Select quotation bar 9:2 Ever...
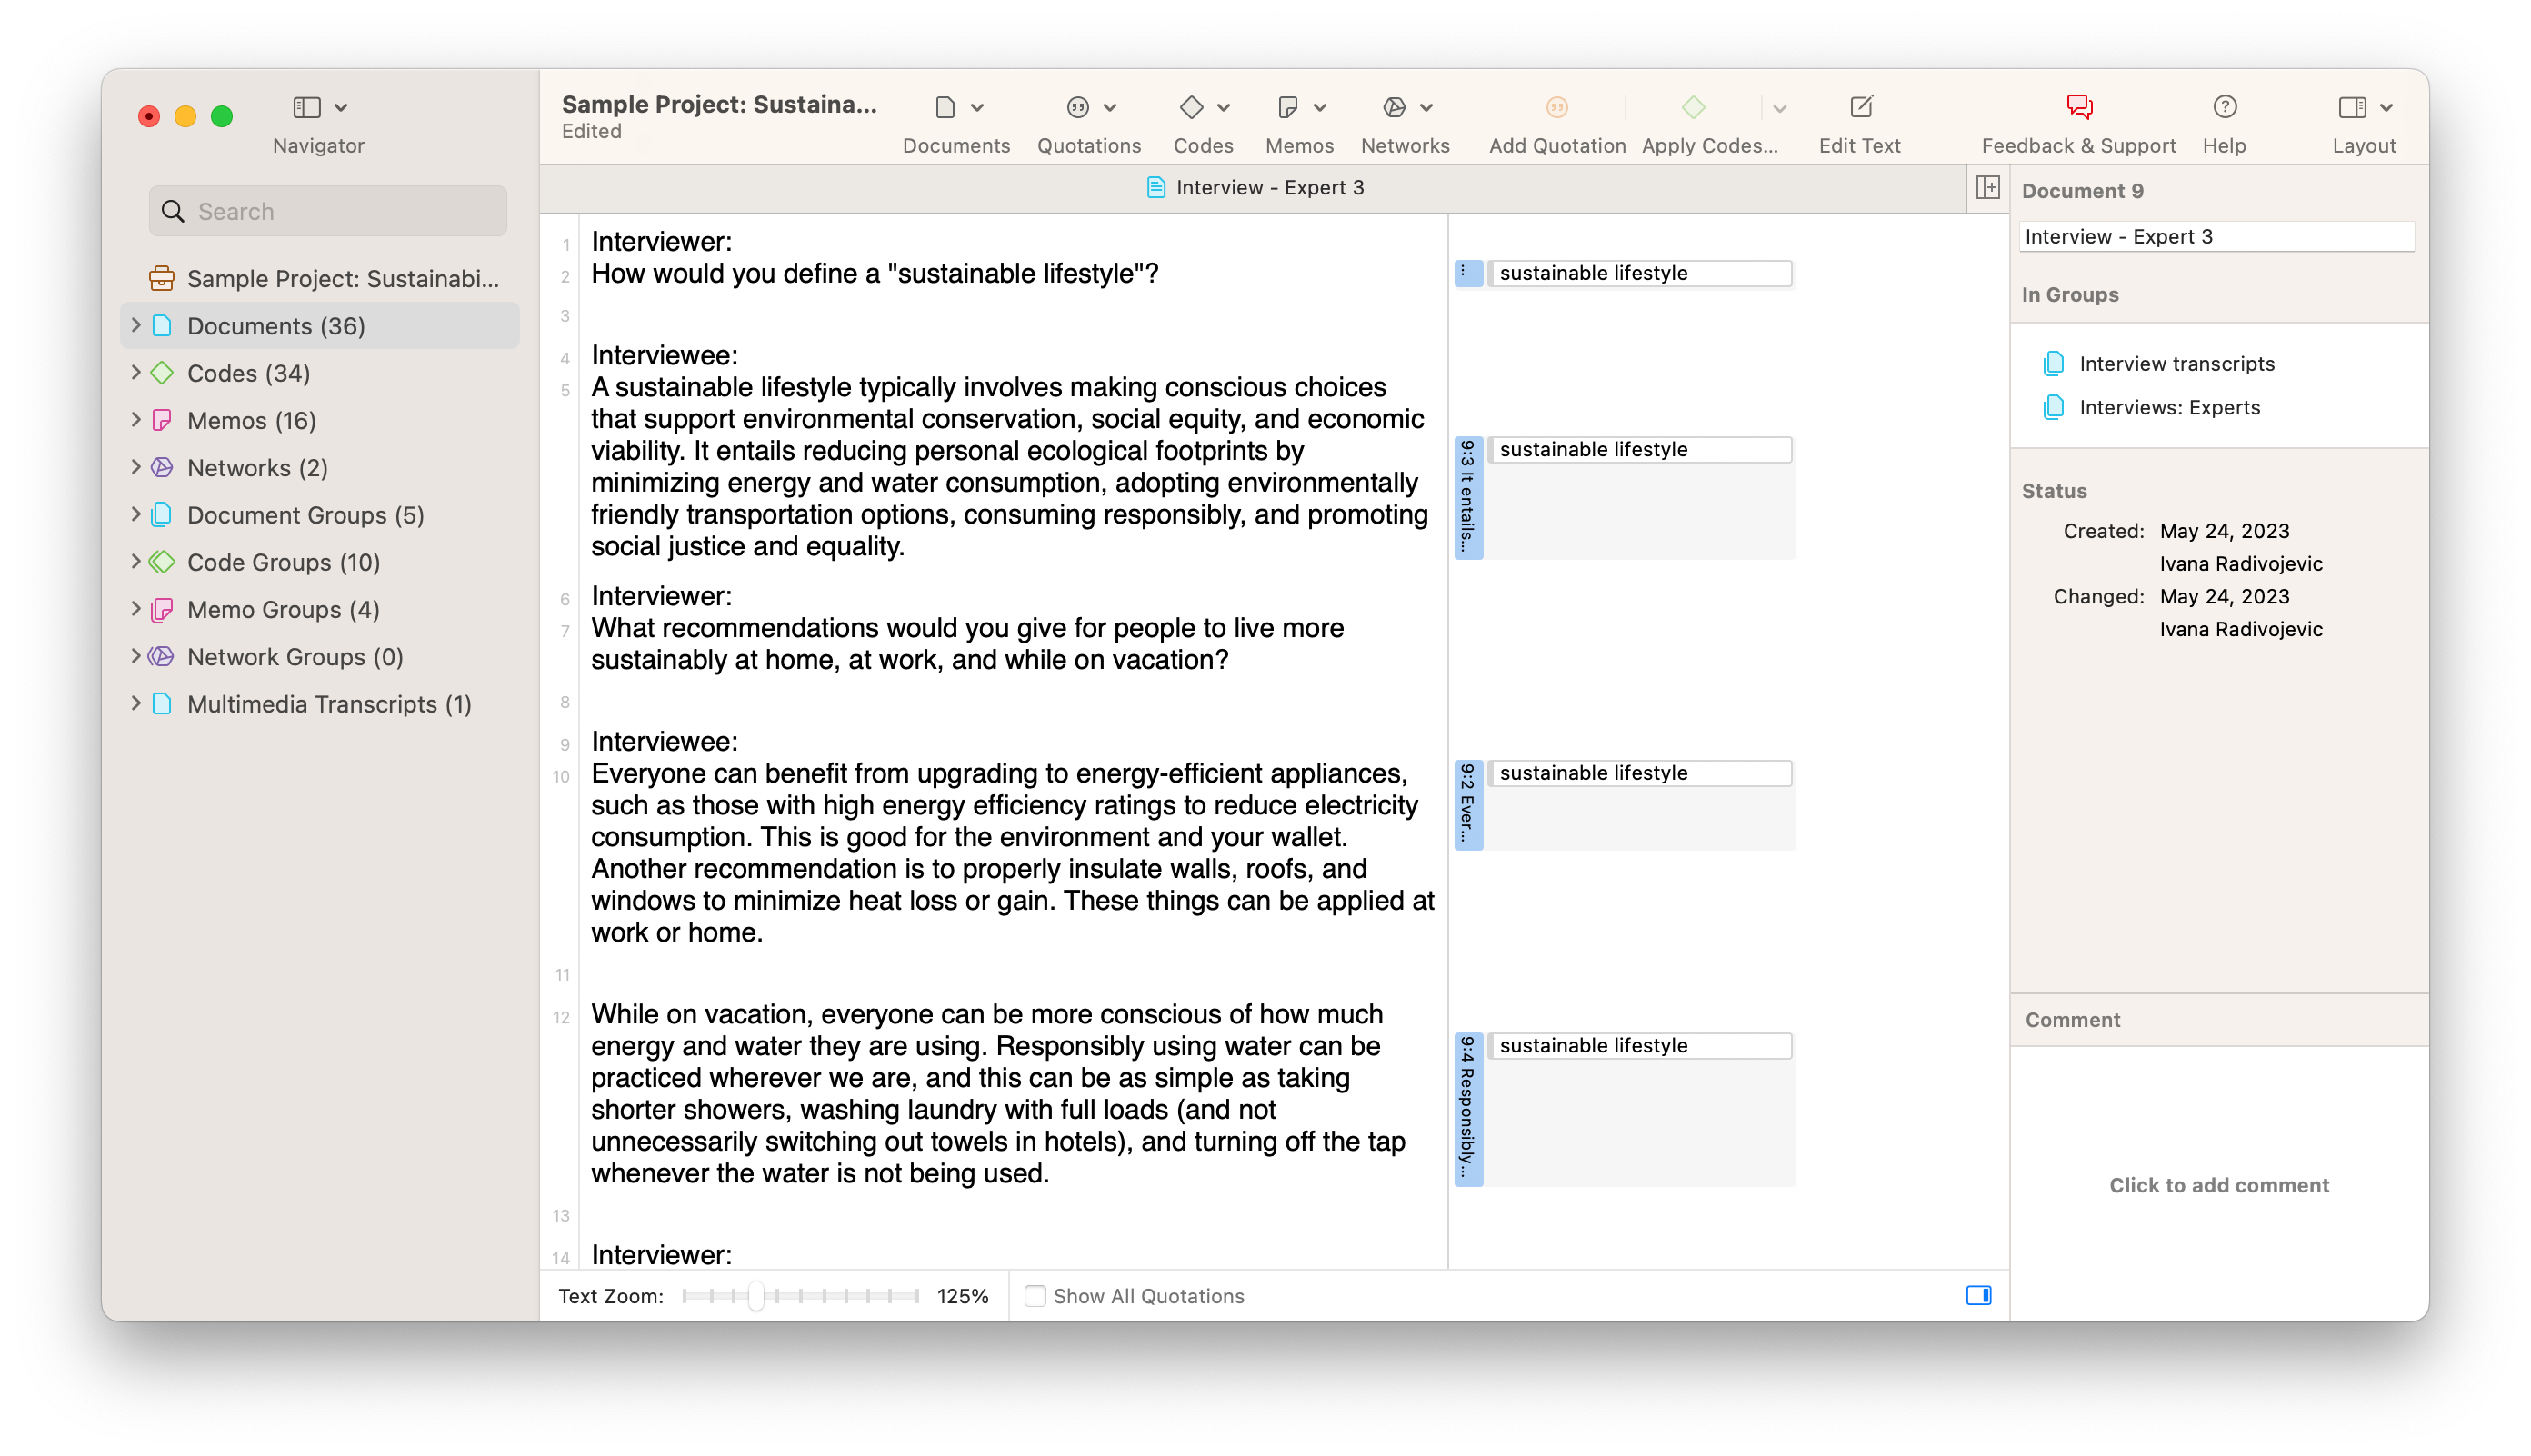The height and width of the screenshot is (1456, 2531). pos(1467,805)
